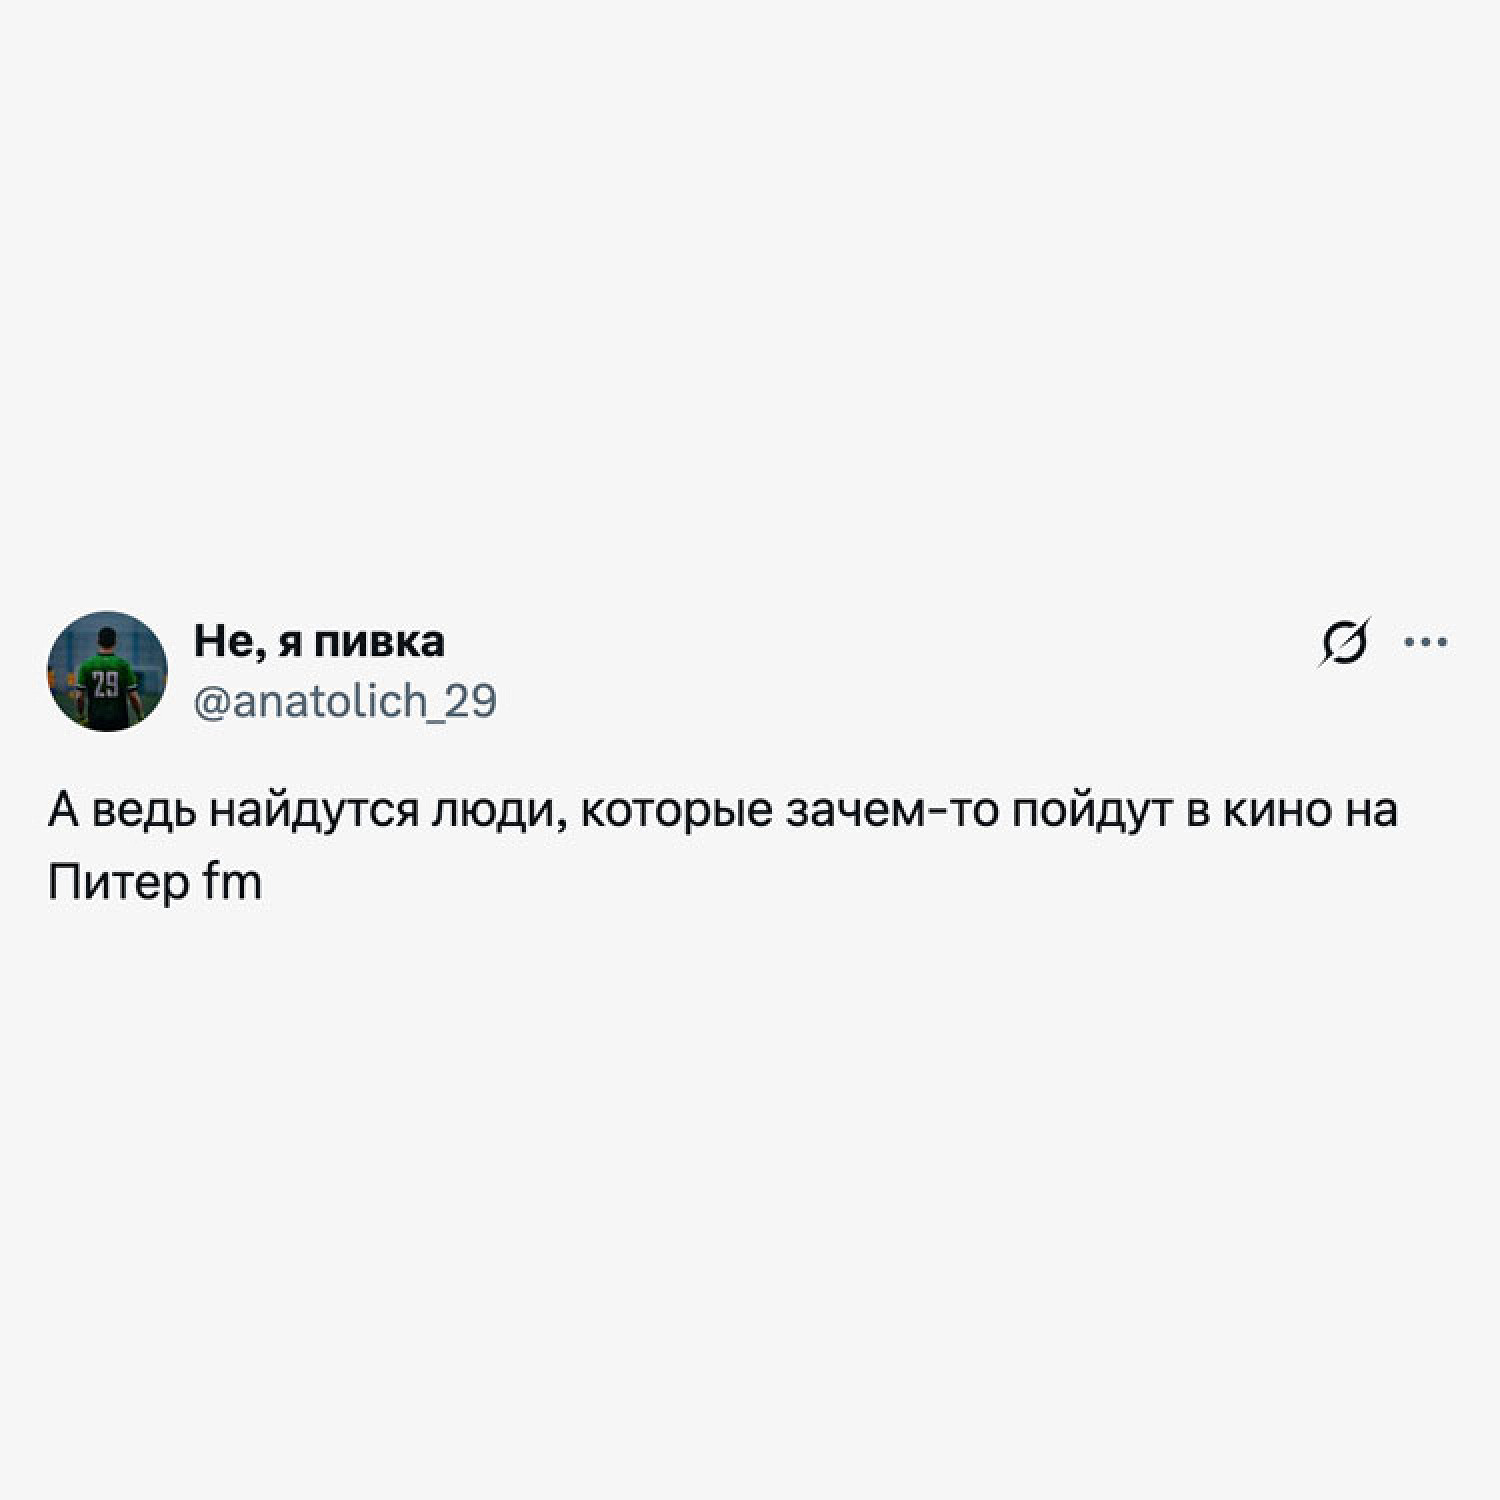Click the word "пойдут" in the tweet
Screen dimensions: 1500x1500
coord(1093,811)
